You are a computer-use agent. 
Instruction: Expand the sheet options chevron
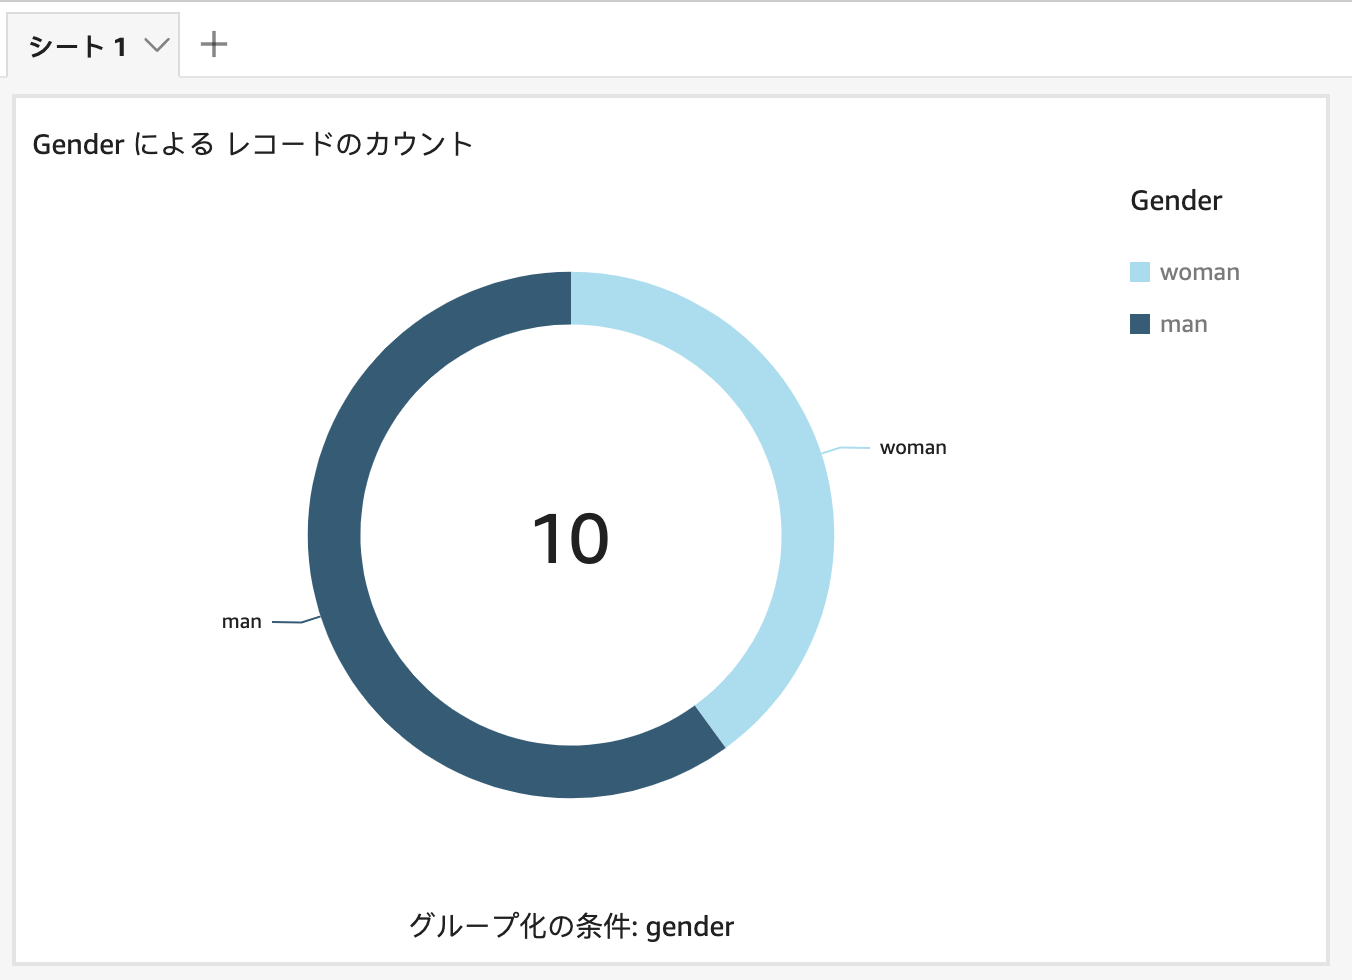(156, 44)
